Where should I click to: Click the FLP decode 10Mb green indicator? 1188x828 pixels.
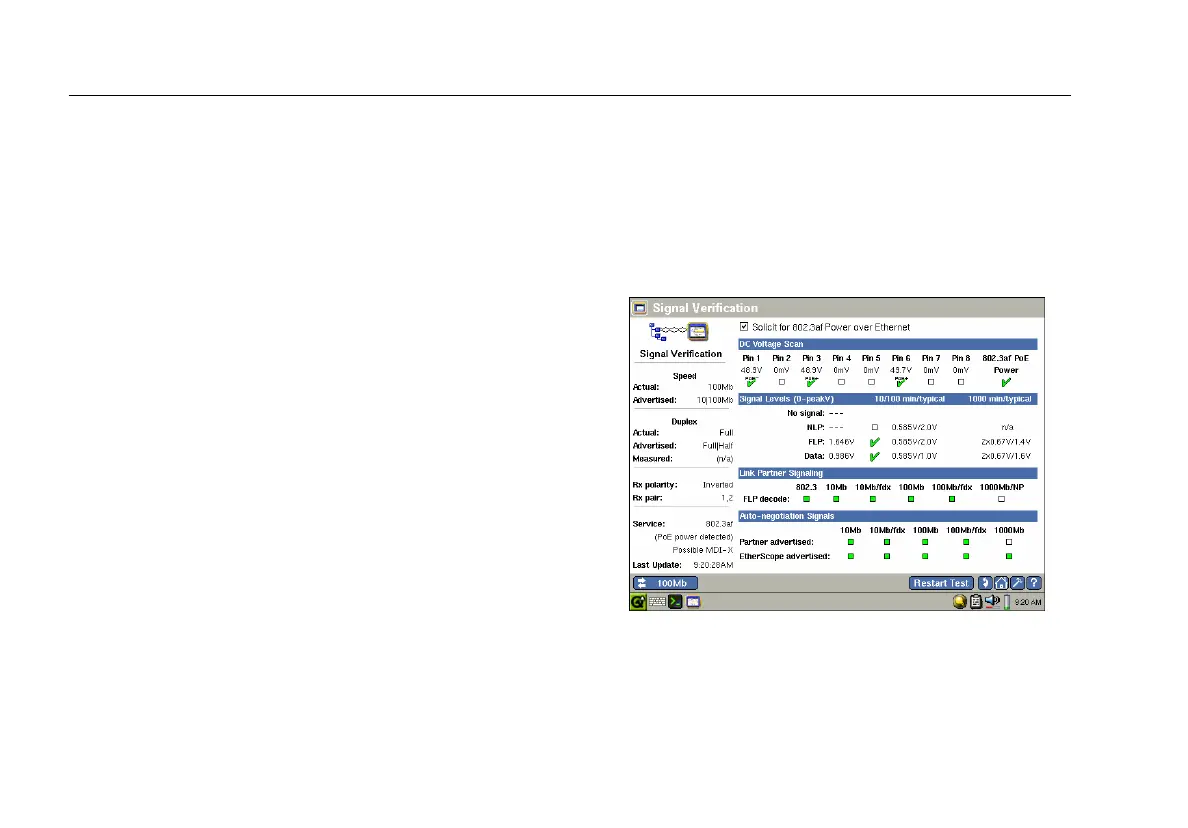(836, 499)
